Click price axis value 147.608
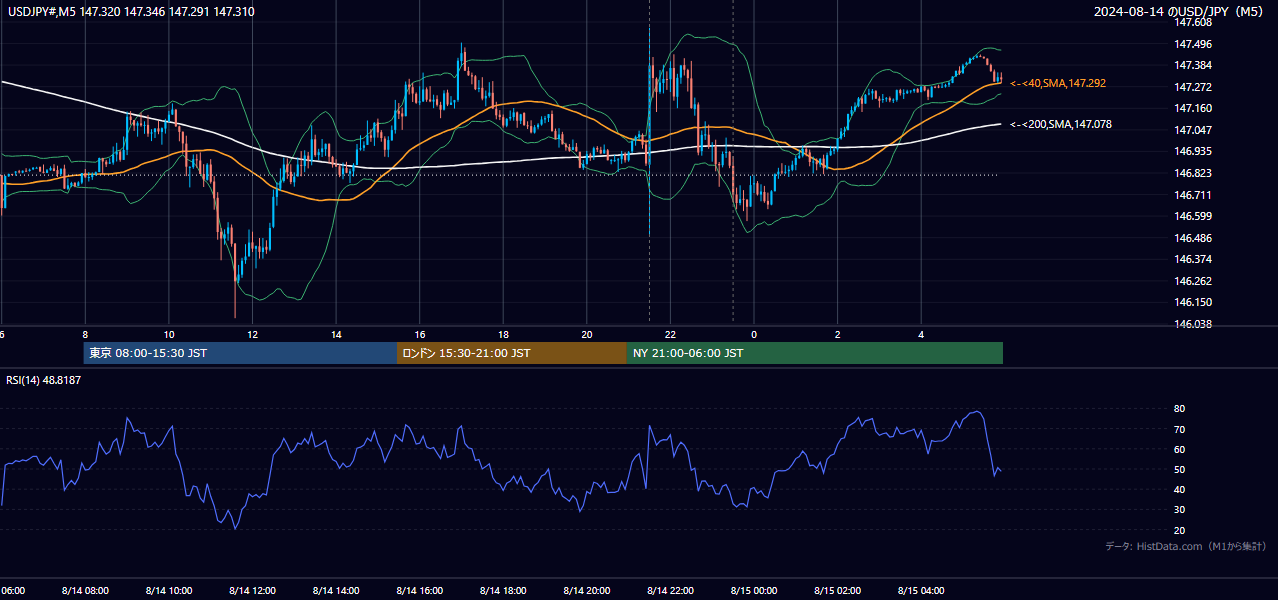This screenshot has width=1278, height=600. click(x=1193, y=22)
